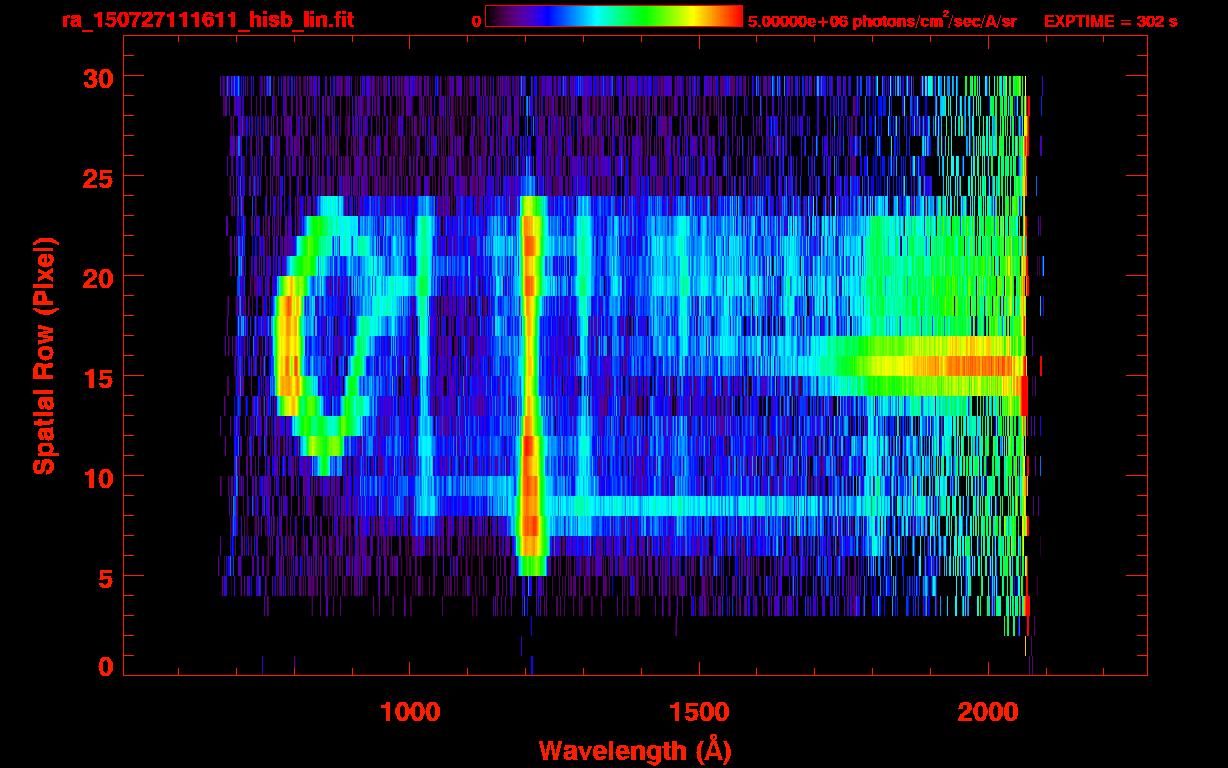This screenshot has width=1228, height=768.
Task: Click the y-axis tick label 10
Action: click(98, 477)
